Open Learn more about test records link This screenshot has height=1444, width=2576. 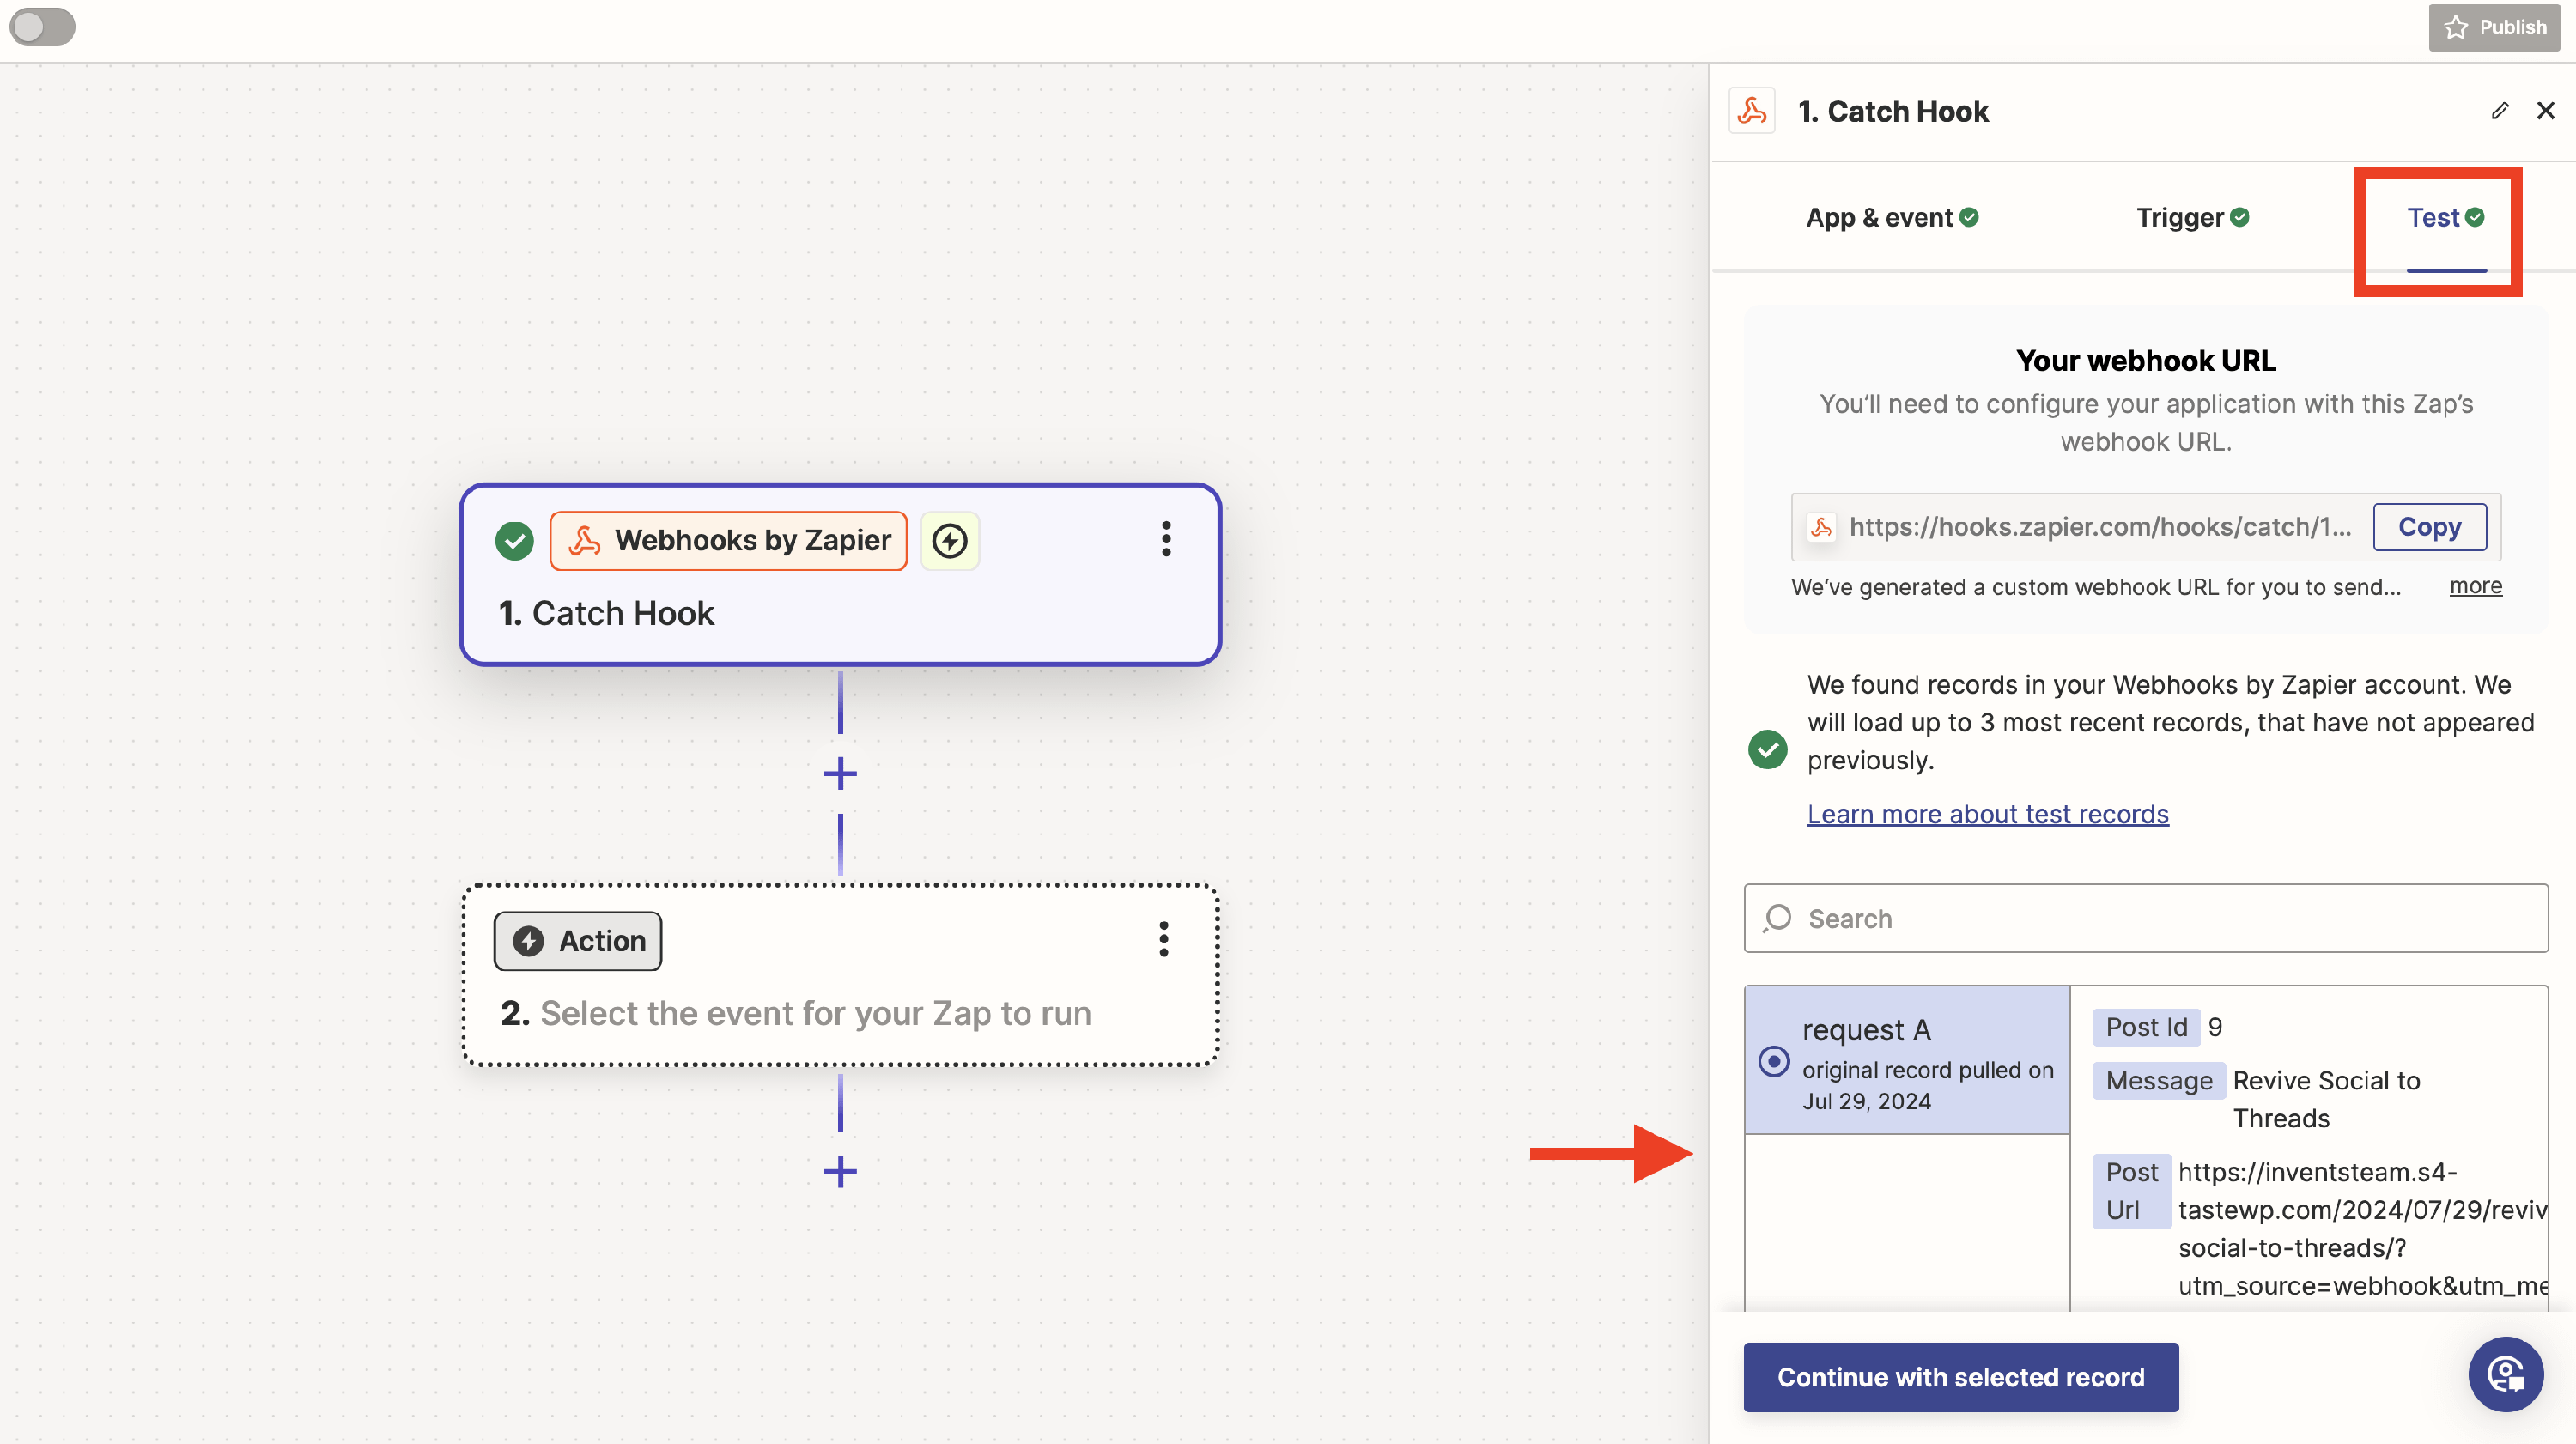click(1987, 814)
